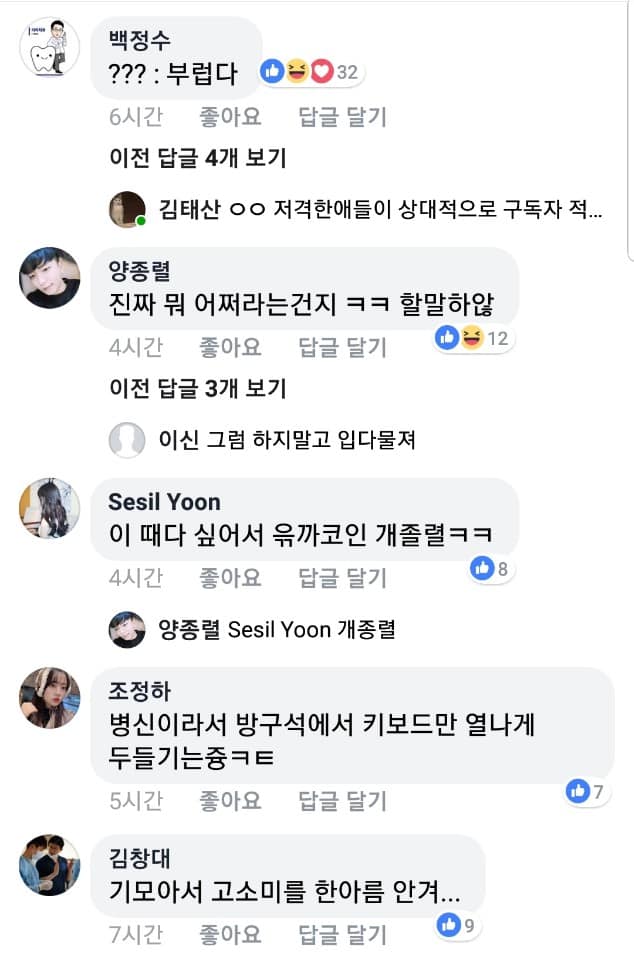Viewport: 634px width, 960px height.
Task: Open 양종렬's profile avatar
Action: click(x=49, y=277)
